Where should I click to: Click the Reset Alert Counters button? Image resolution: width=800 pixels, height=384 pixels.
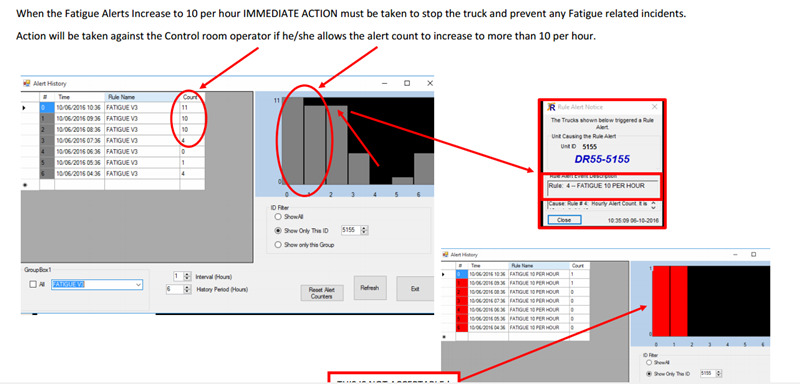(x=321, y=293)
